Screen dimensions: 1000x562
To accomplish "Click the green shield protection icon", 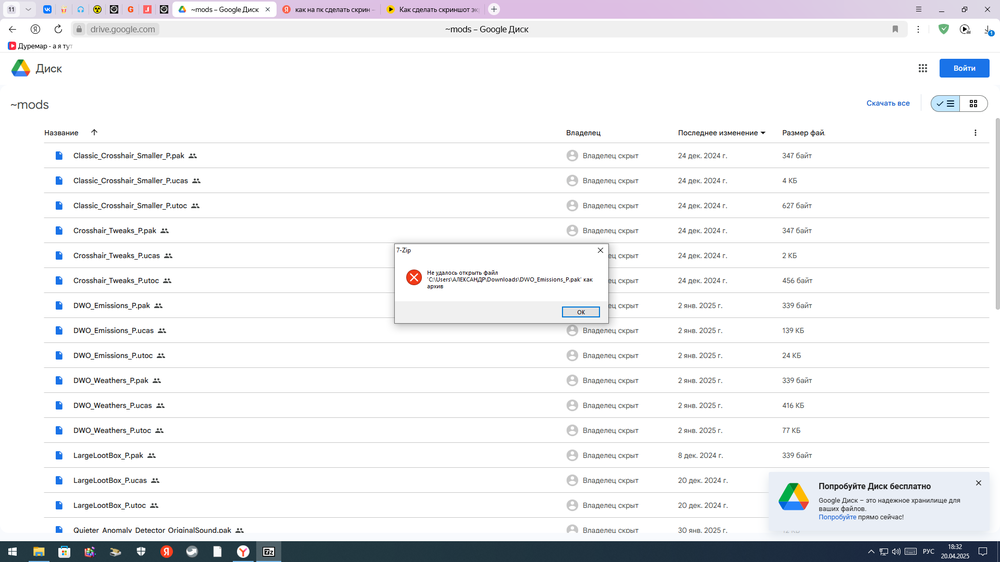I will click(943, 29).
